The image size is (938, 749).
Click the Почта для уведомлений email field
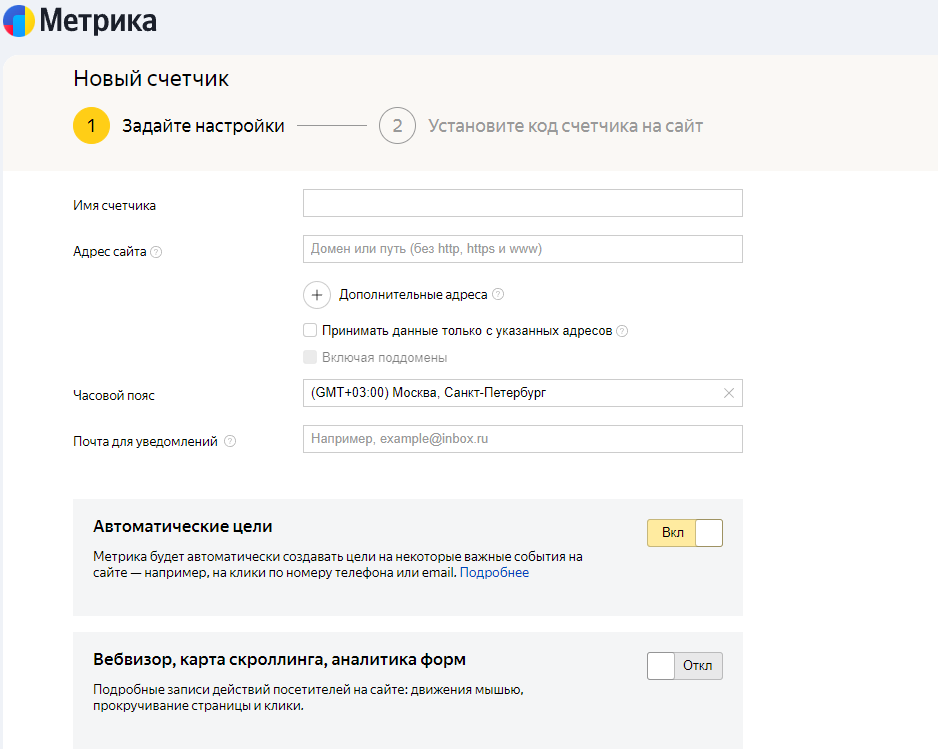pyautogui.click(x=522, y=439)
